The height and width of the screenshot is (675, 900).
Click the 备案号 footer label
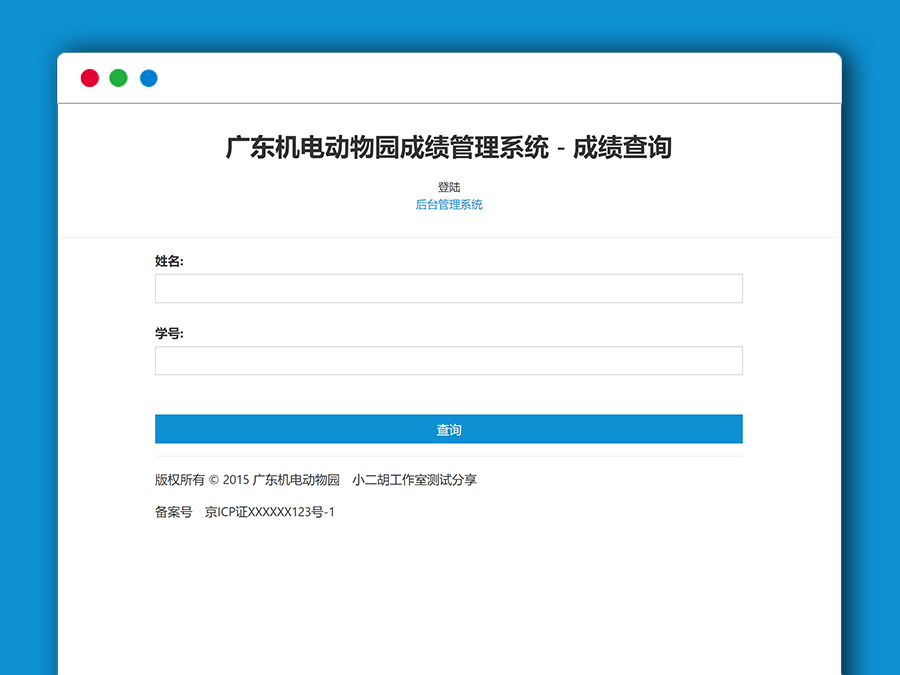pyautogui.click(x=174, y=512)
